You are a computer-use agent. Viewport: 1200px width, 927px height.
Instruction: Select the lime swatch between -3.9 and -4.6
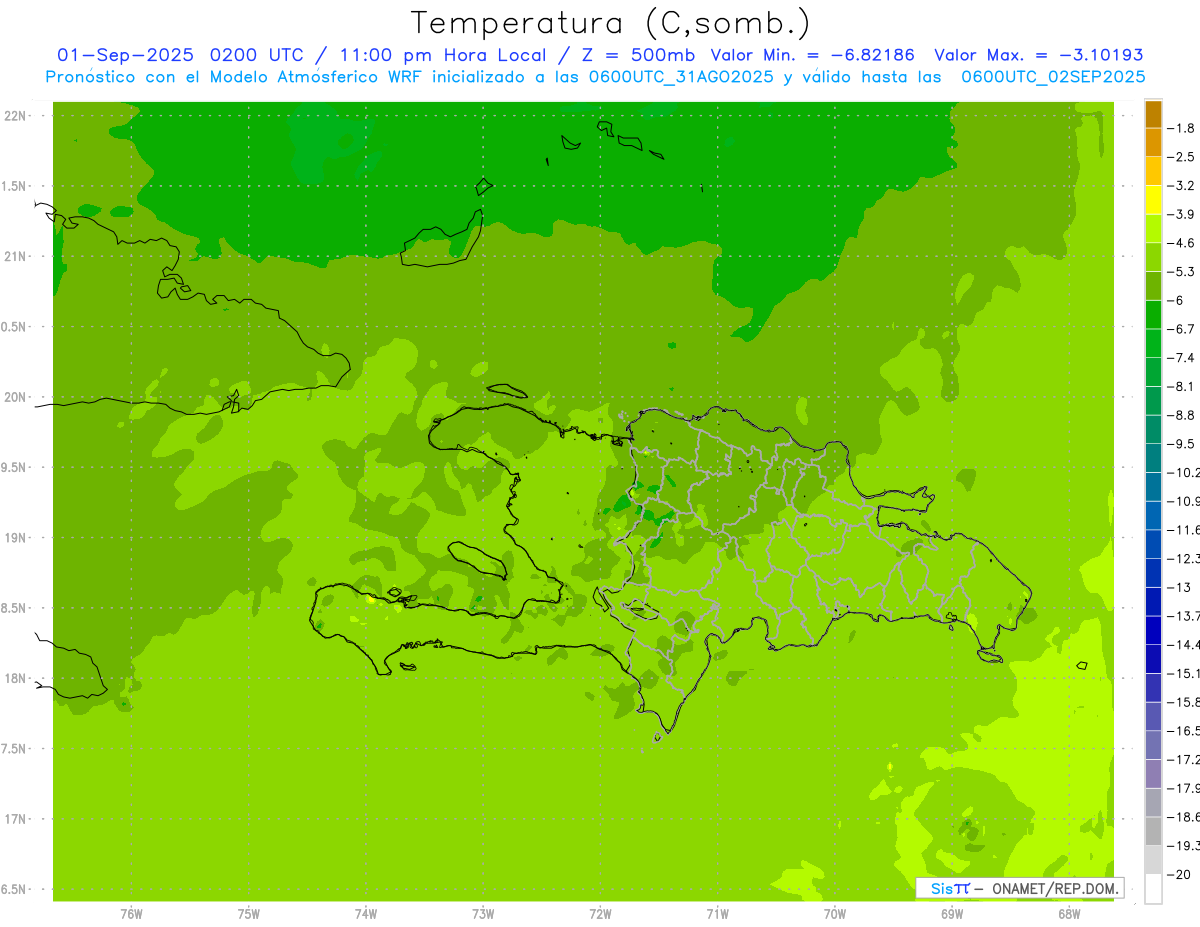(x=1153, y=229)
